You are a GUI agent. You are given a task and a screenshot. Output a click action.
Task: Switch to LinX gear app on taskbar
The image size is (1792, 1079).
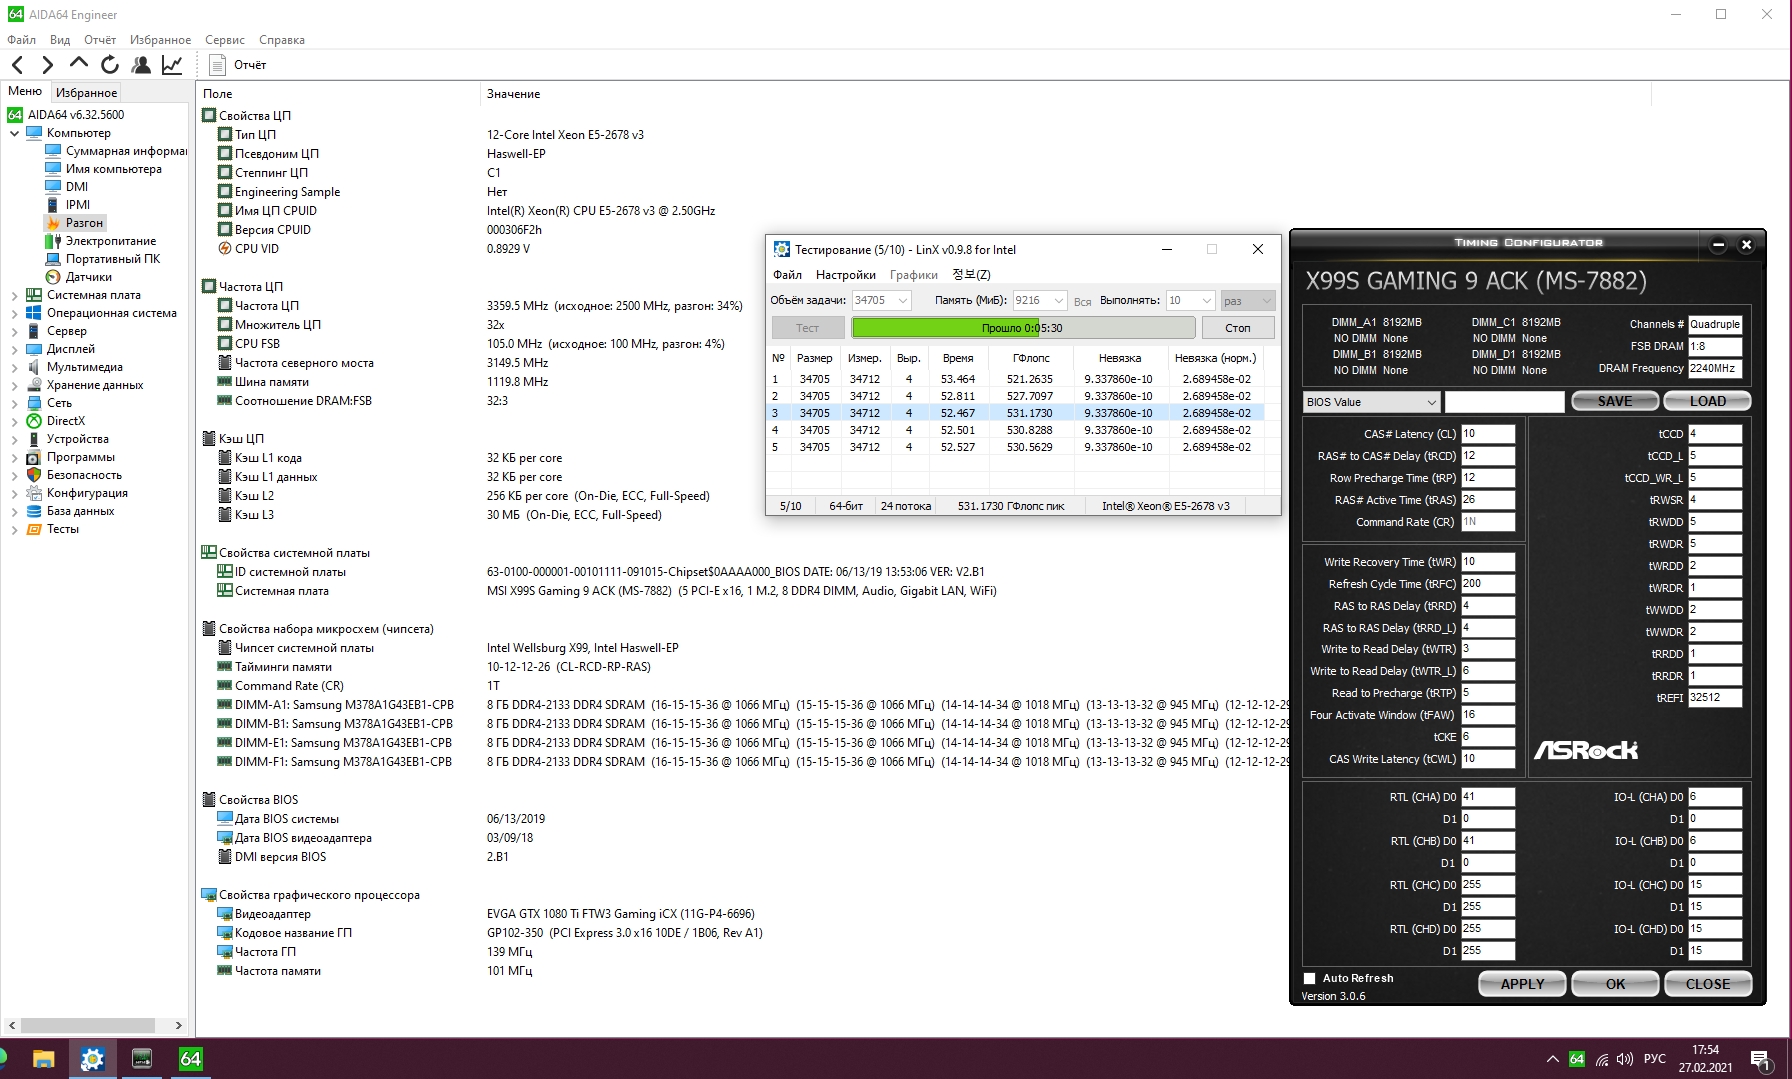click(x=92, y=1058)
